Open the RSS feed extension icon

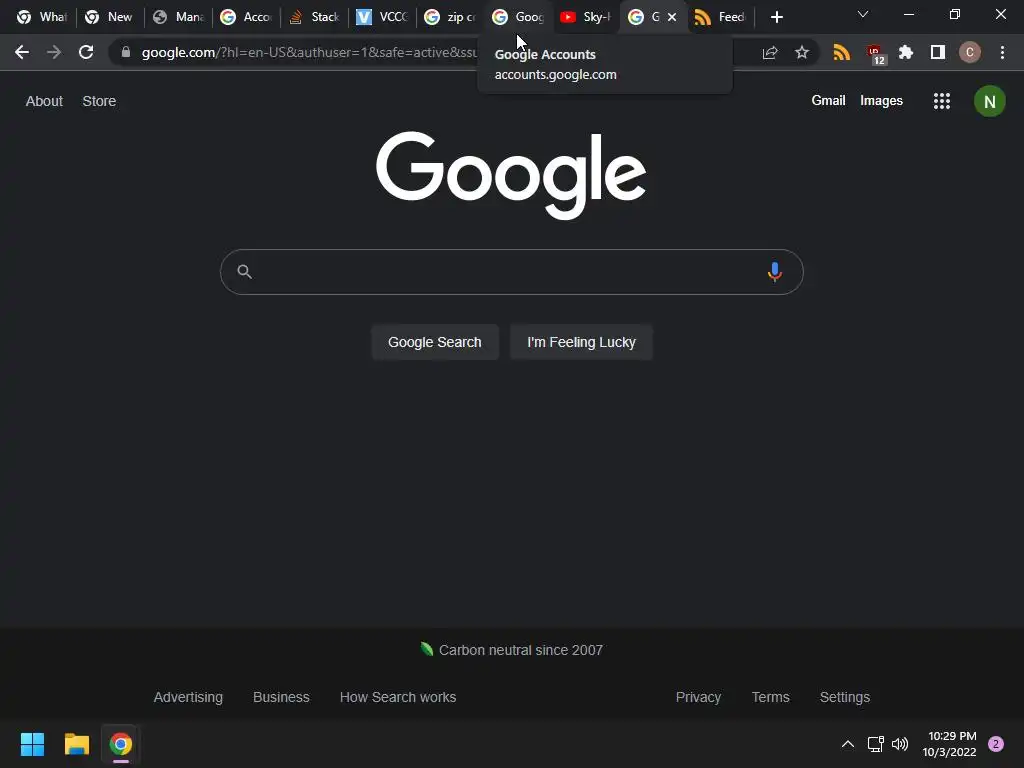tap(842, 52)
